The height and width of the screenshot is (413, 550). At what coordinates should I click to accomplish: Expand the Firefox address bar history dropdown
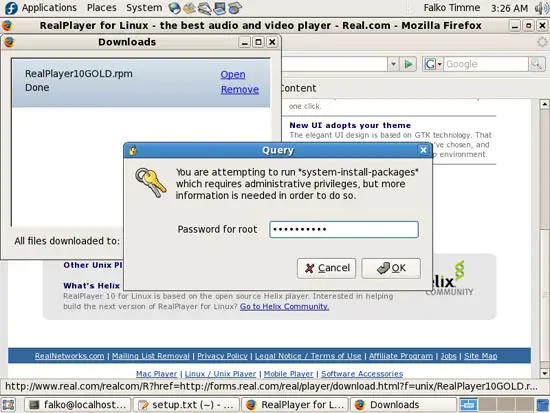[393, 64]
